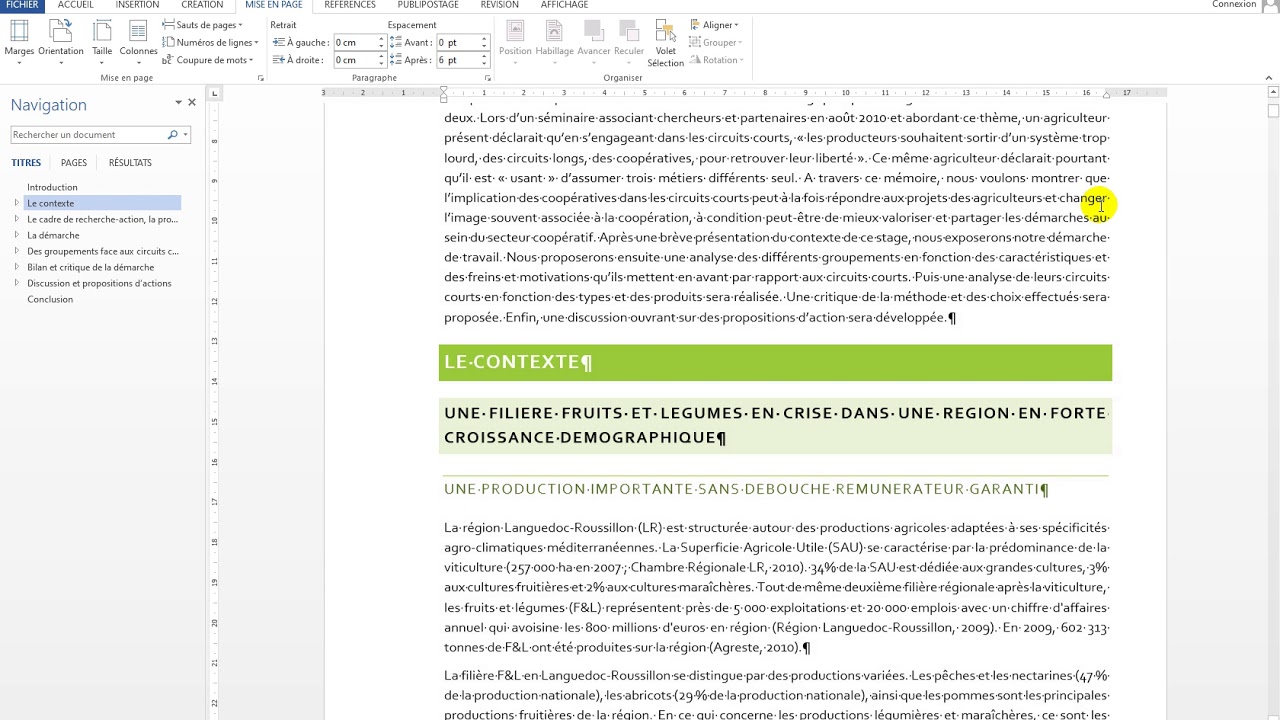Expand the 'Le contexte' heading

pyautogui.click(x=16, y=203)
